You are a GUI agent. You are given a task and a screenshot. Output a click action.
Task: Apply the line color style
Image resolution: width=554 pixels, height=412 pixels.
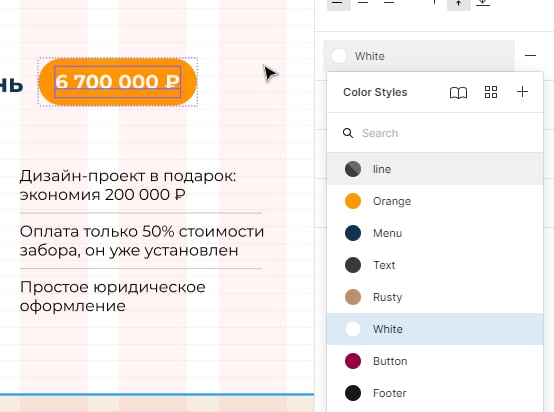click(x=435, y=169)
